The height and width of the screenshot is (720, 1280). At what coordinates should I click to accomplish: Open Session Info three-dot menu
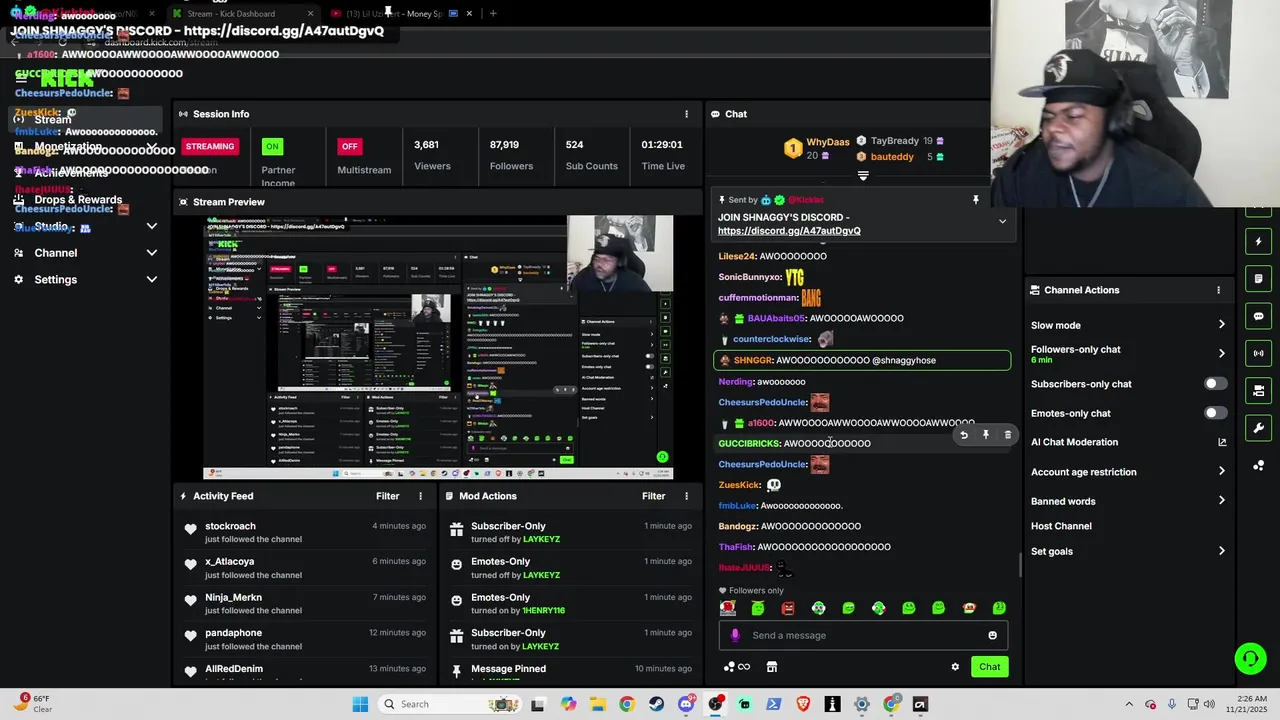click(x=686, y=114)
